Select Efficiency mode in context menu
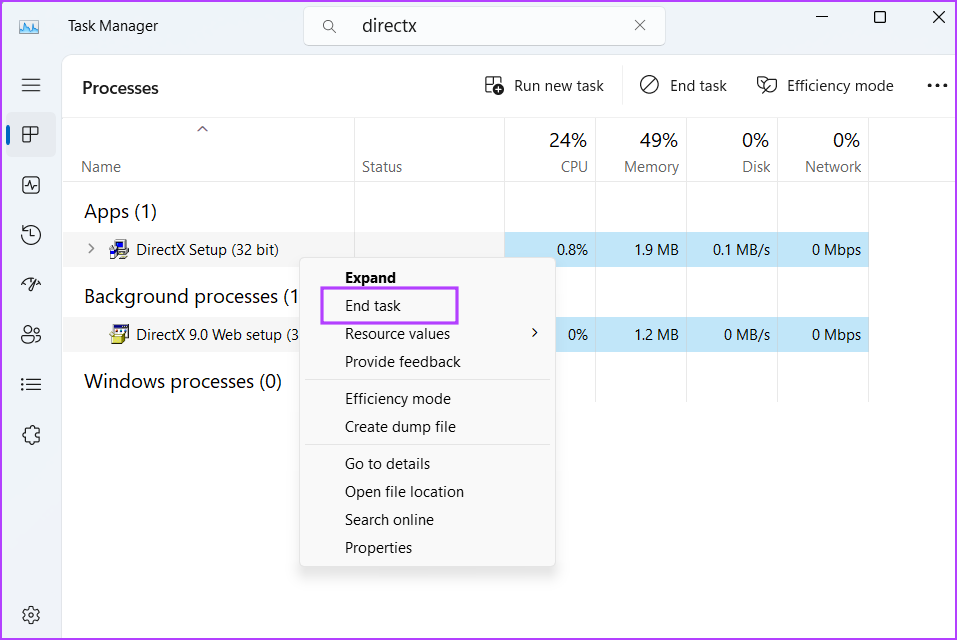This screenshot has width=957, height=640. click(x=397, y=398)
